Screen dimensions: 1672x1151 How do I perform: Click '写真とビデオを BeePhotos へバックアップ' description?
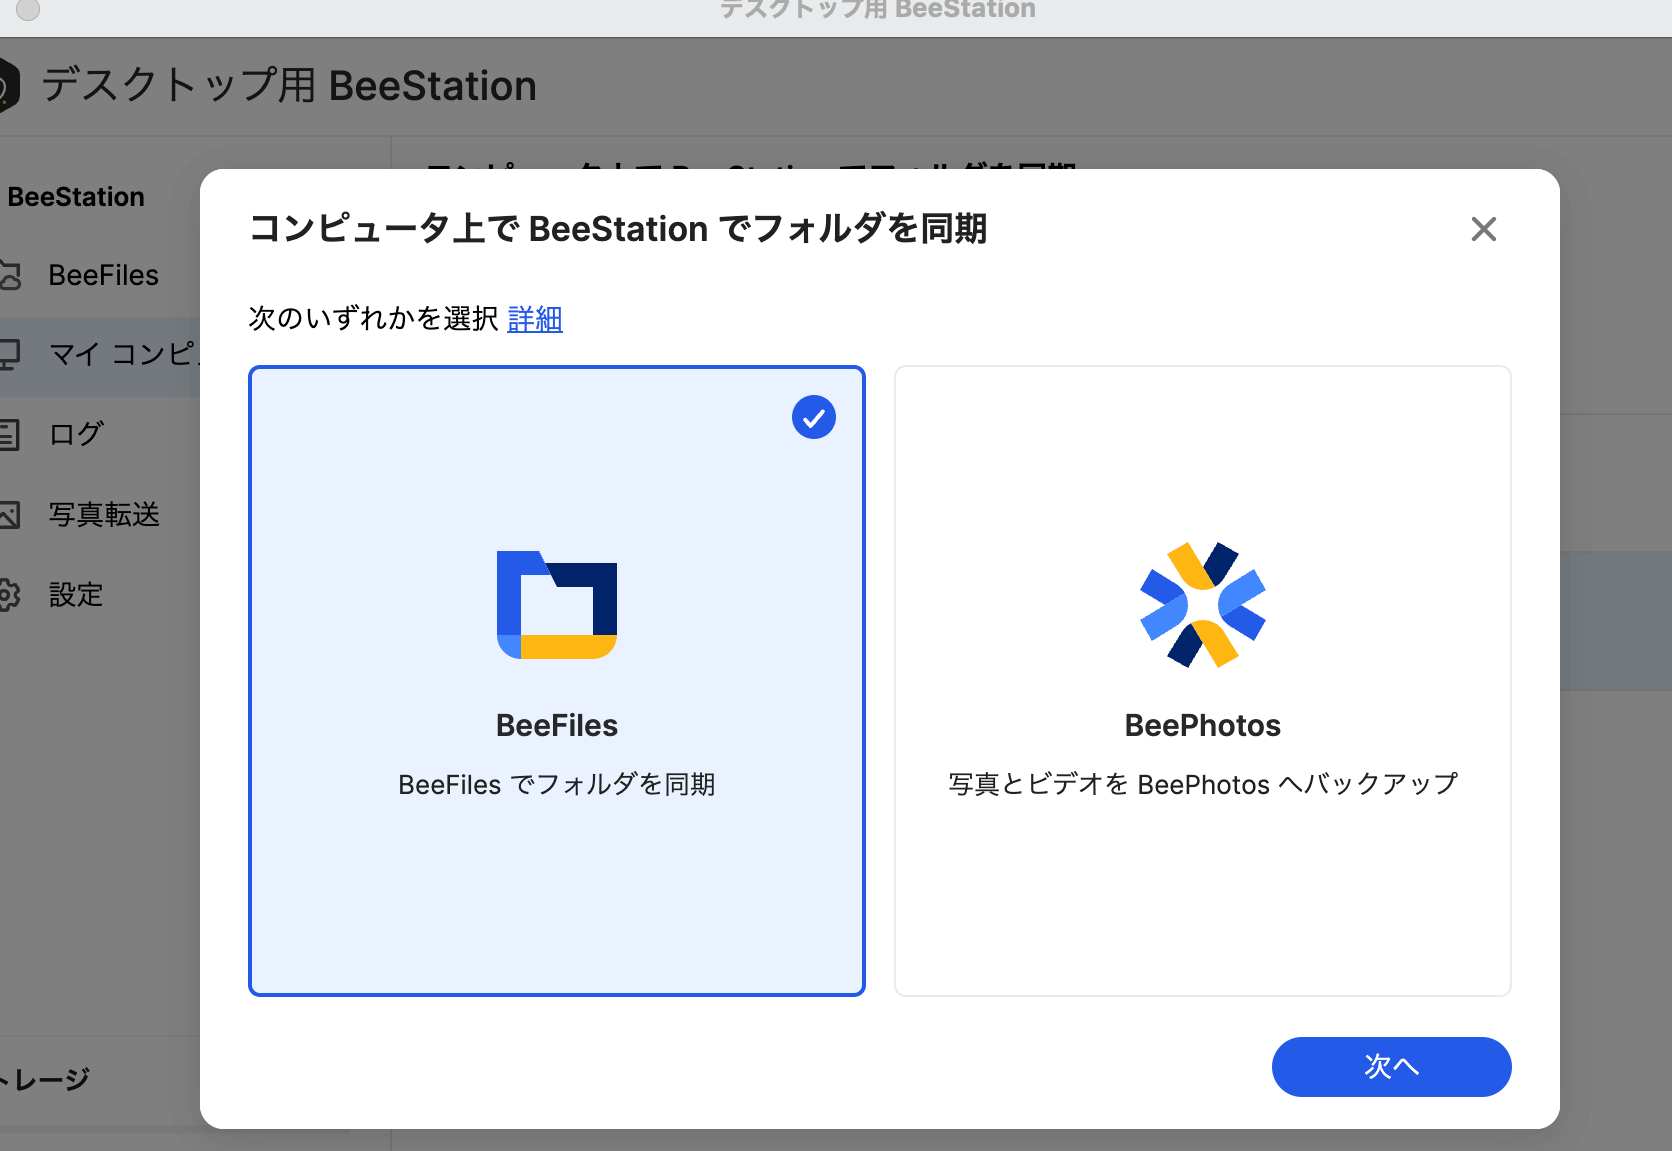pyautogui.click(x=1203, y=784)
